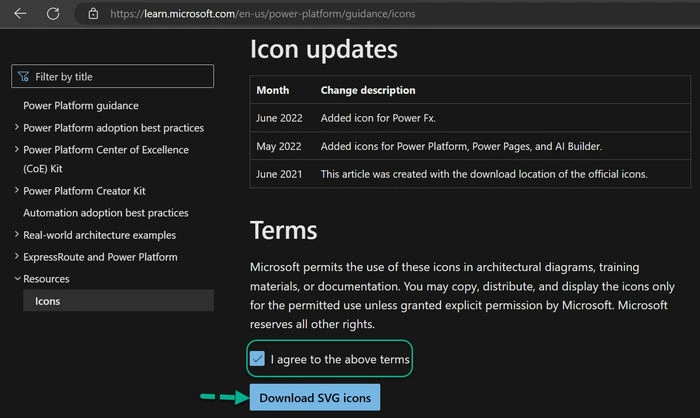Click the site lock icon
The image size is (700, 418).
point(93,14)
